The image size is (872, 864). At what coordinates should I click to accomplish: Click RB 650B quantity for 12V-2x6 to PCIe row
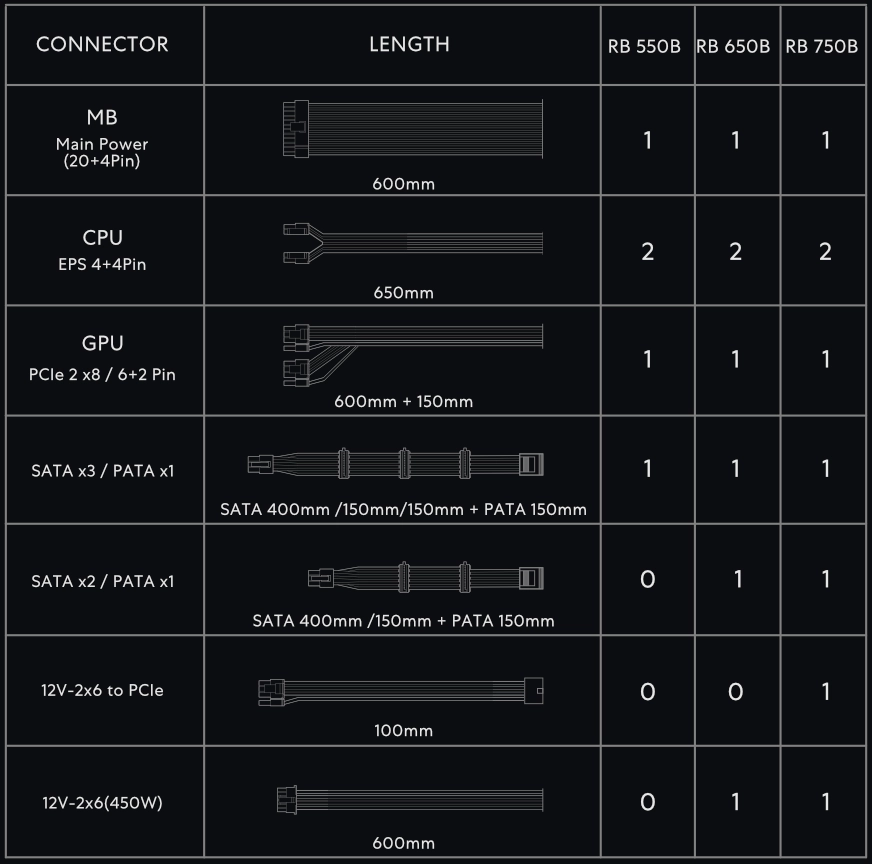[x=735, y=692]
